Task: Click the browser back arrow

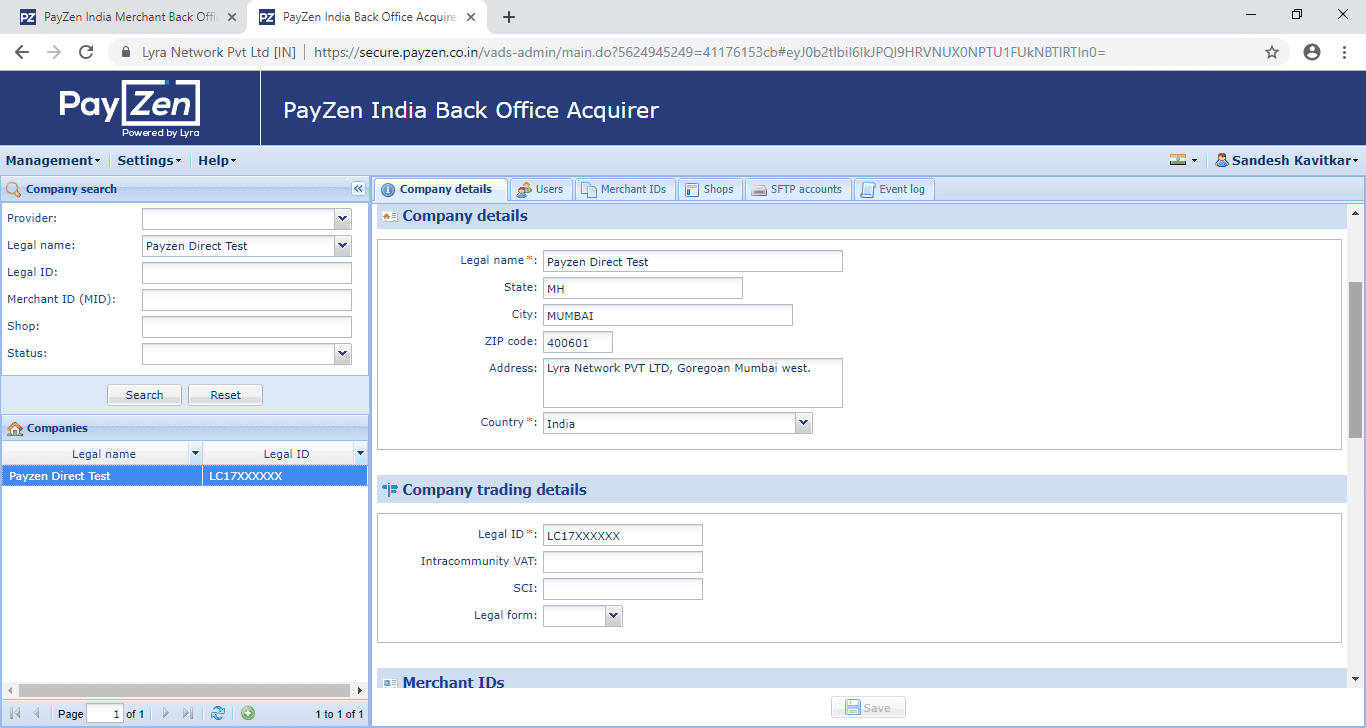Action: pos(22,52)
